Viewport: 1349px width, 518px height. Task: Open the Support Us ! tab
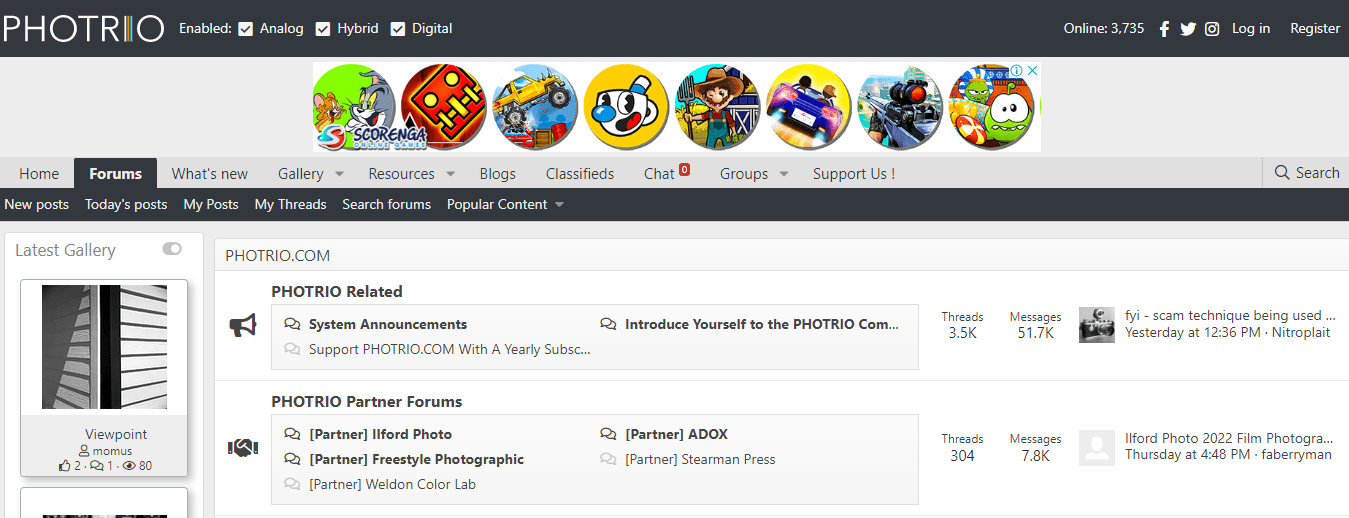853,173
